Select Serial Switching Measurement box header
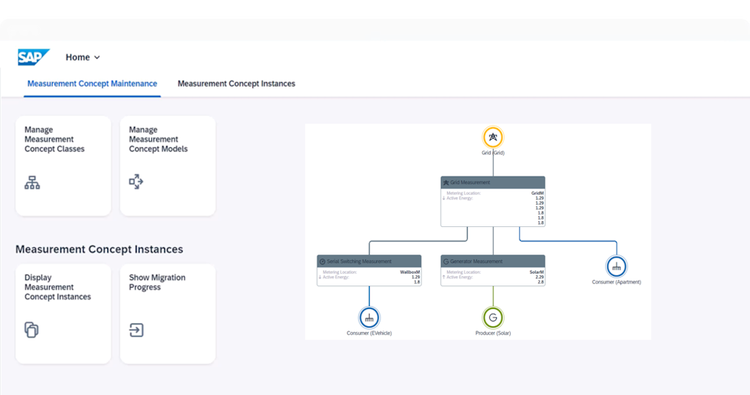 pos(369,261)
